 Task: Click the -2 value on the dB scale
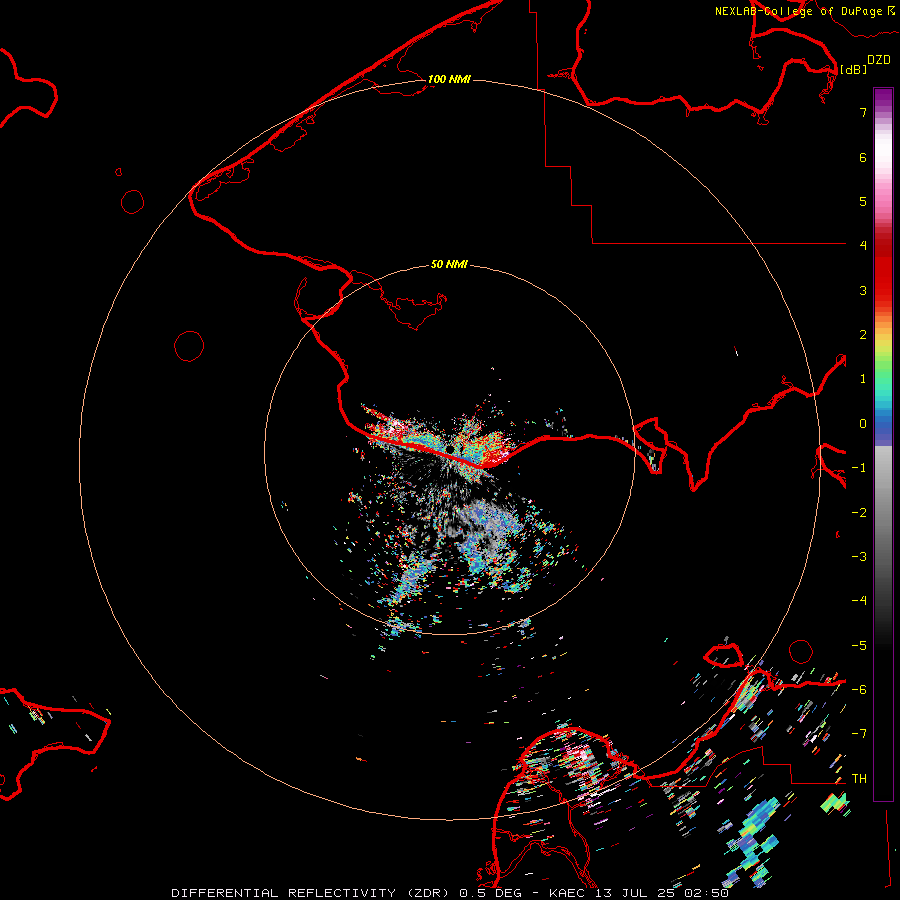pos(859,513)
